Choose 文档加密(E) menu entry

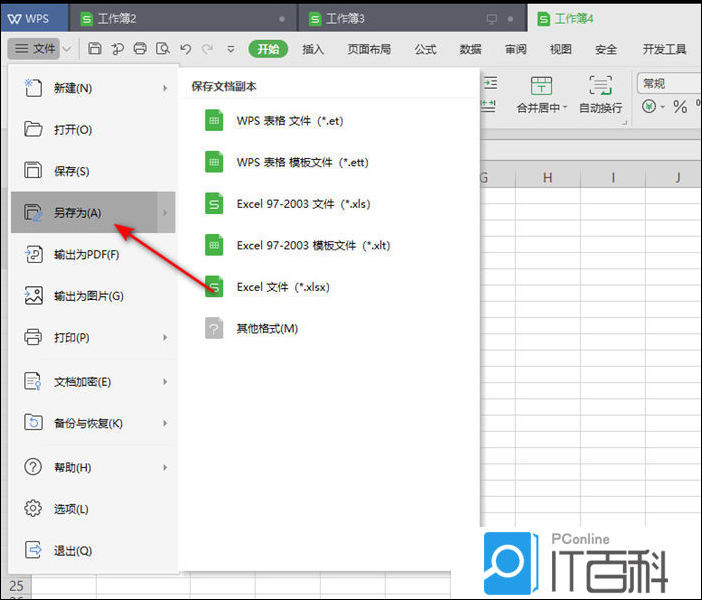tap(93, 381)
